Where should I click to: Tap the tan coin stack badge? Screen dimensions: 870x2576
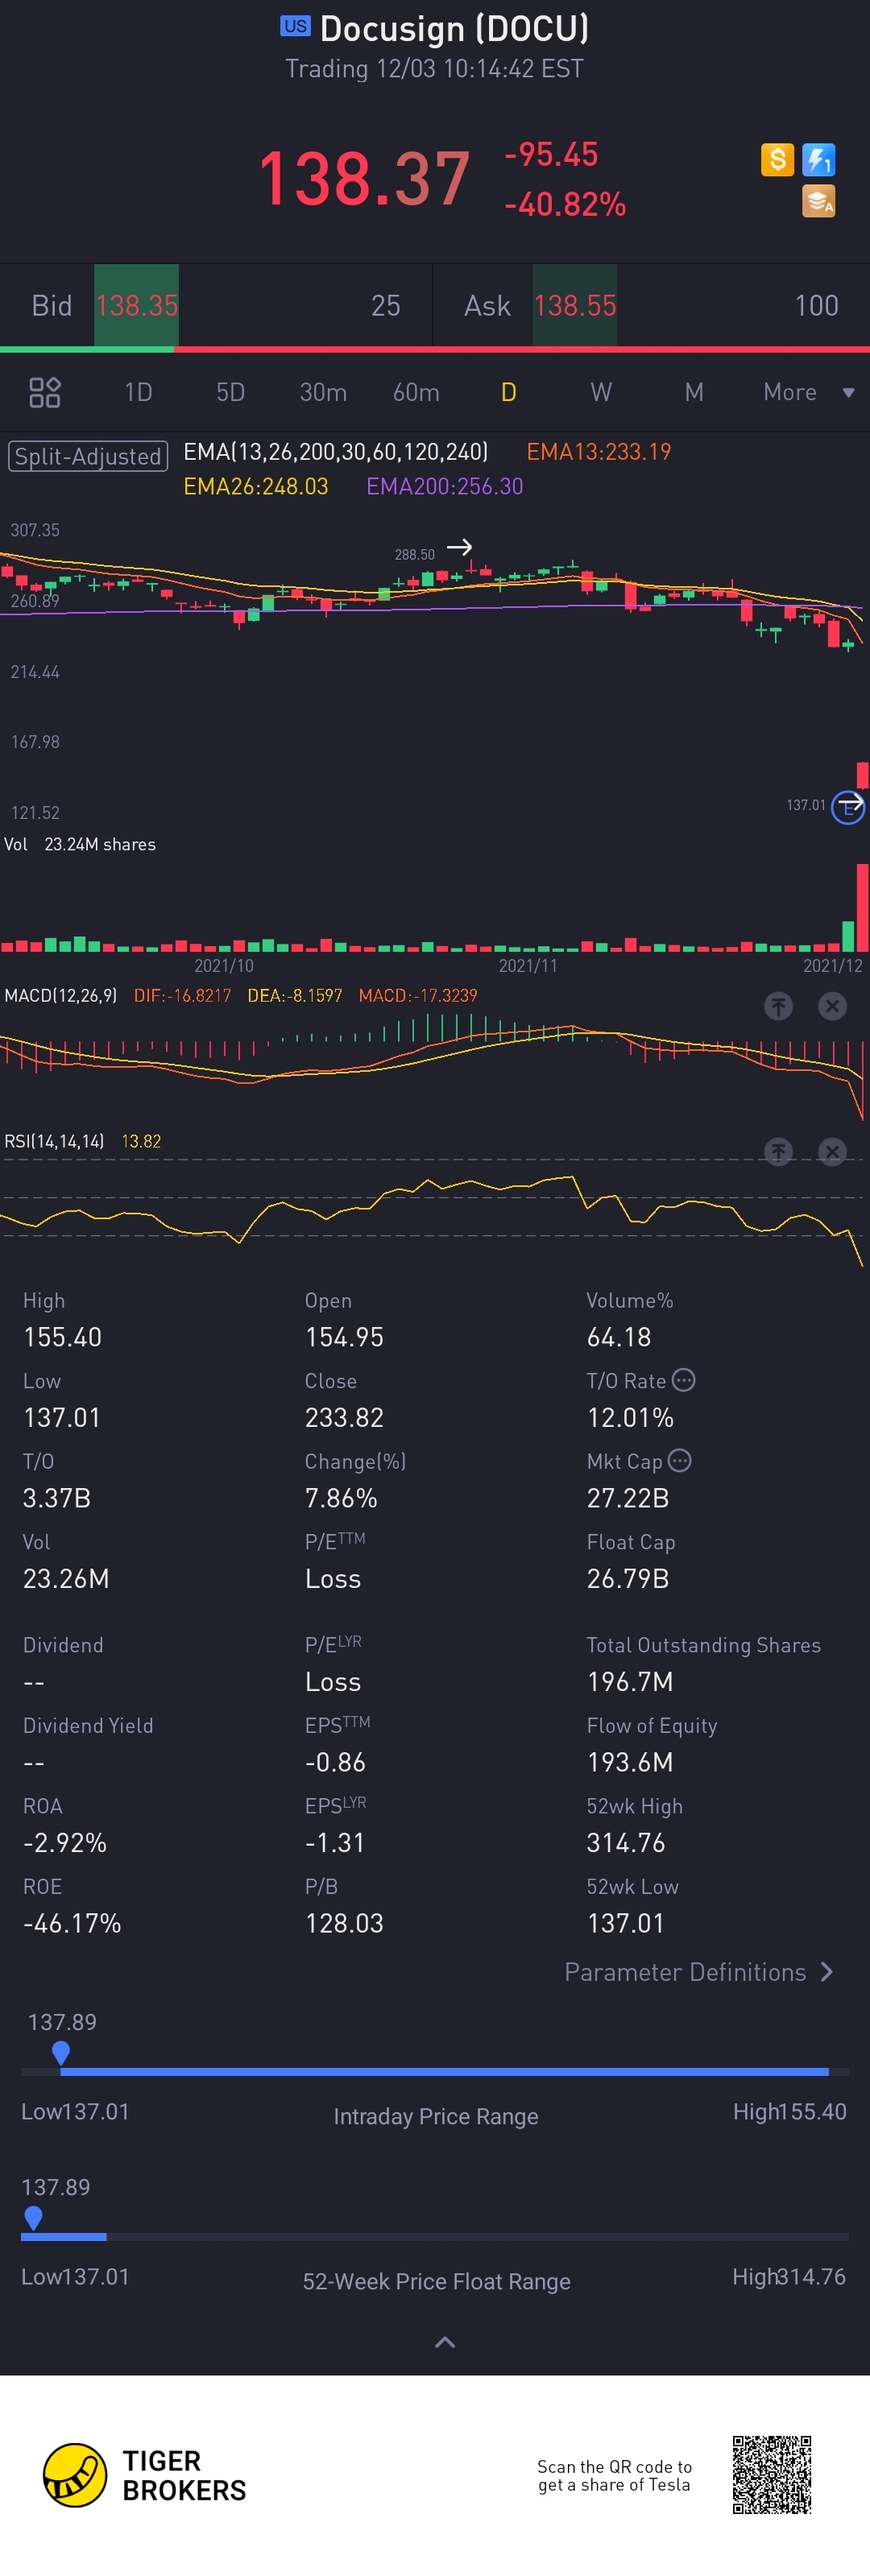pos(819,201)
